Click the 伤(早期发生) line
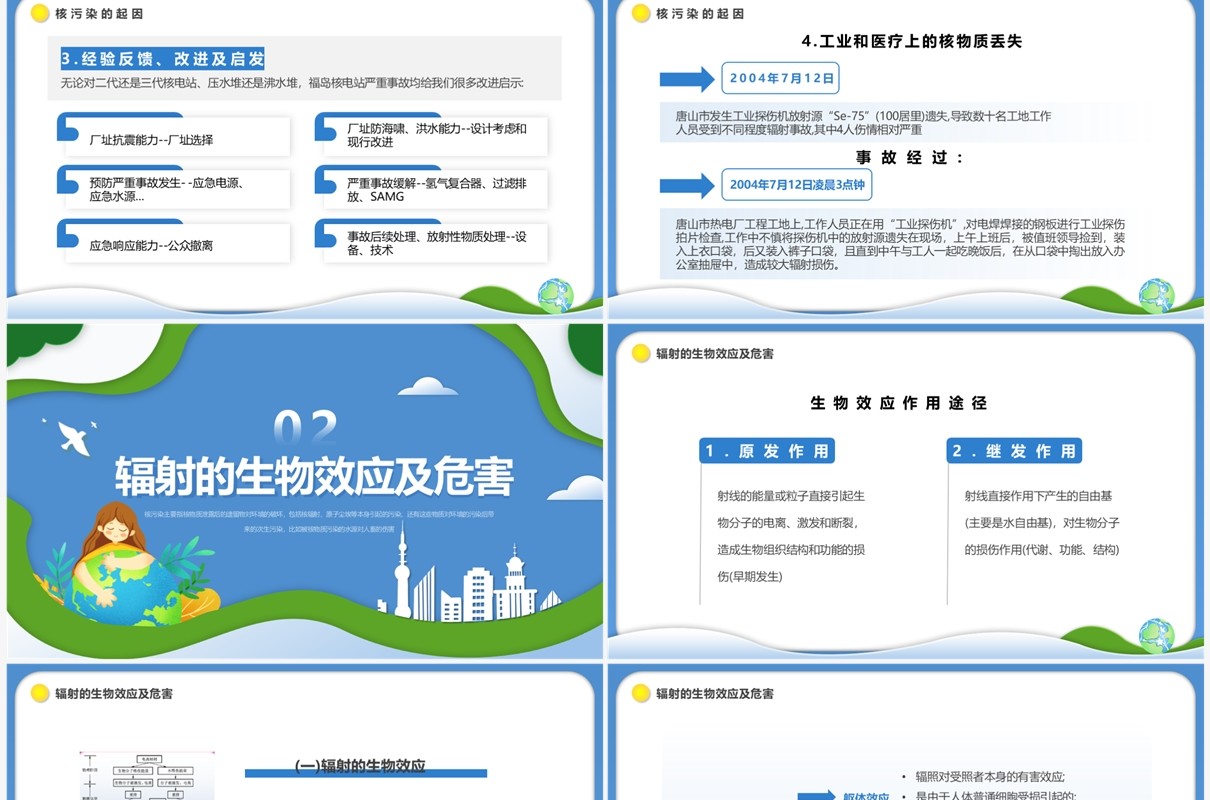This screenshot has width=1210, height=800. [750, 577]
